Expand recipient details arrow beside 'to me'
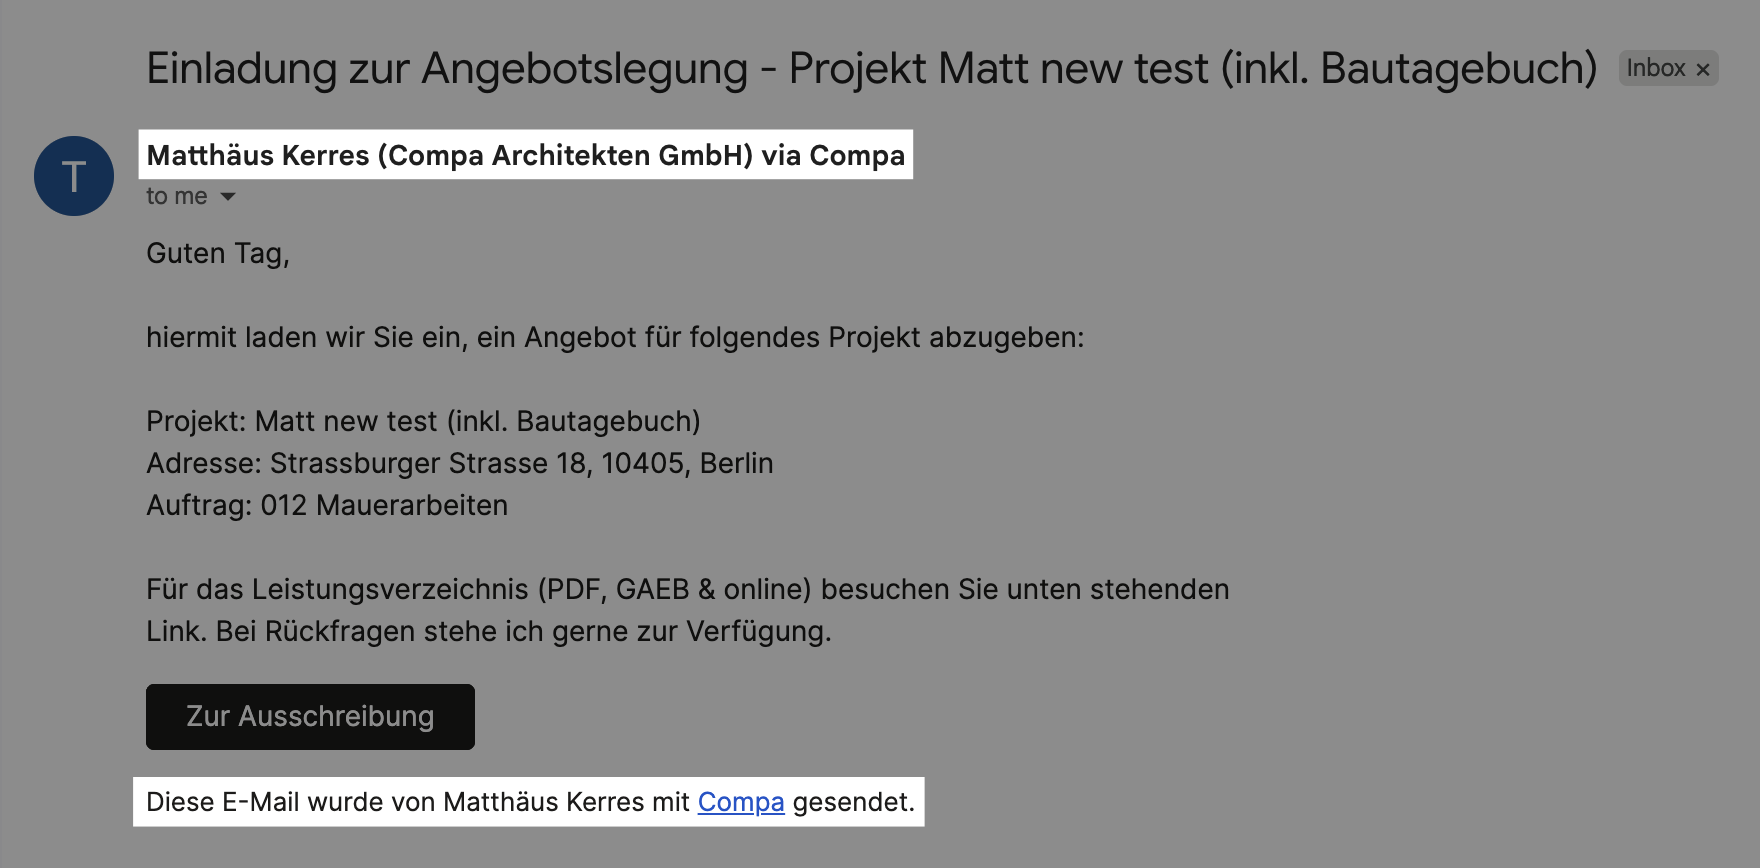The height and width of the screenshot is (868, 1760). pos(228,196)
